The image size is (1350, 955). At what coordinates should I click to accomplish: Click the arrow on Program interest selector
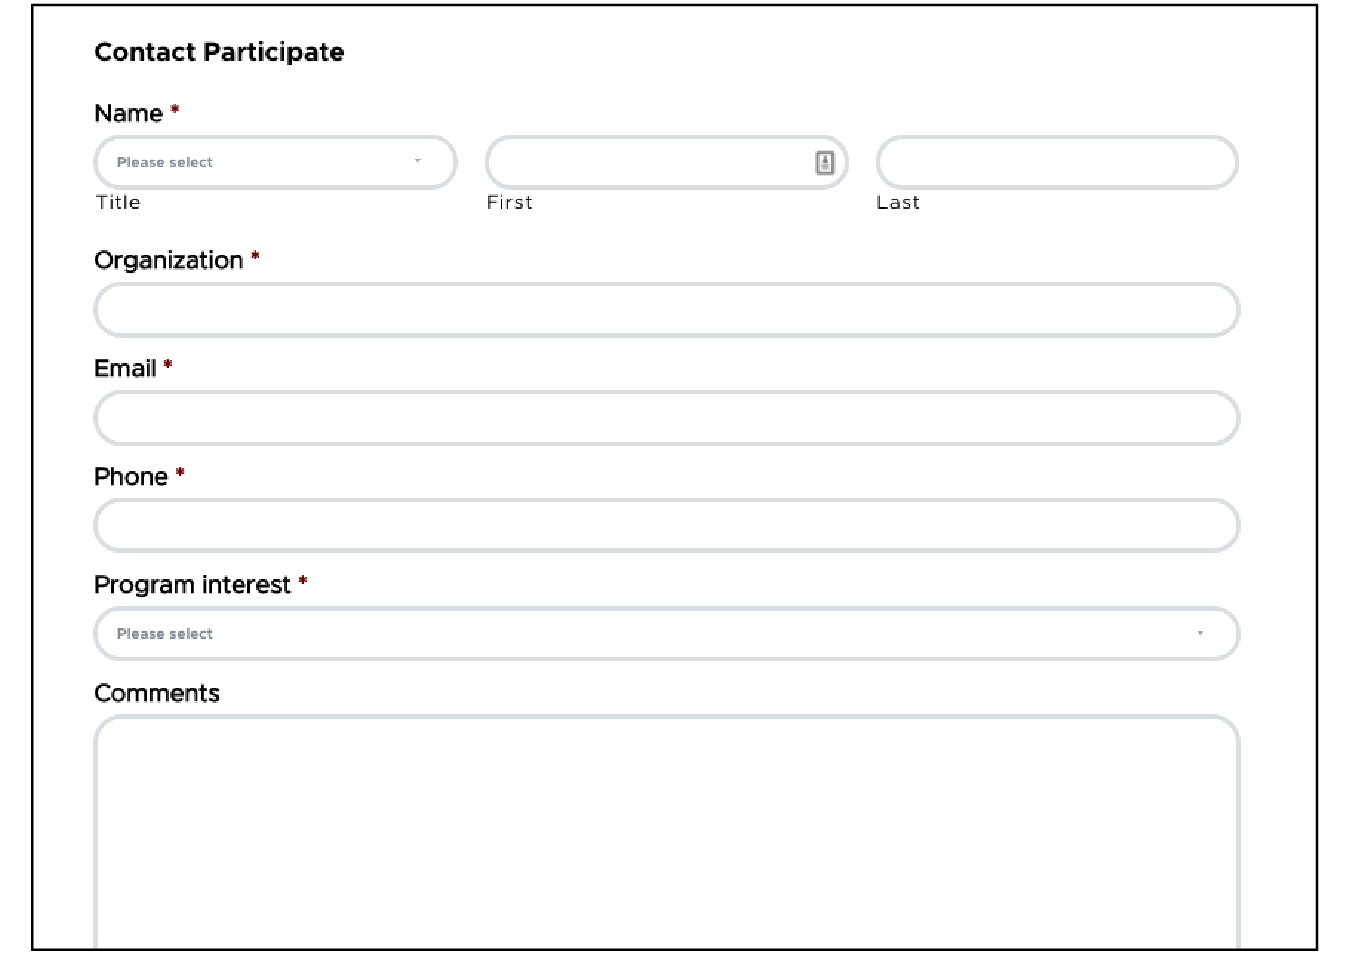(1200, 633)
